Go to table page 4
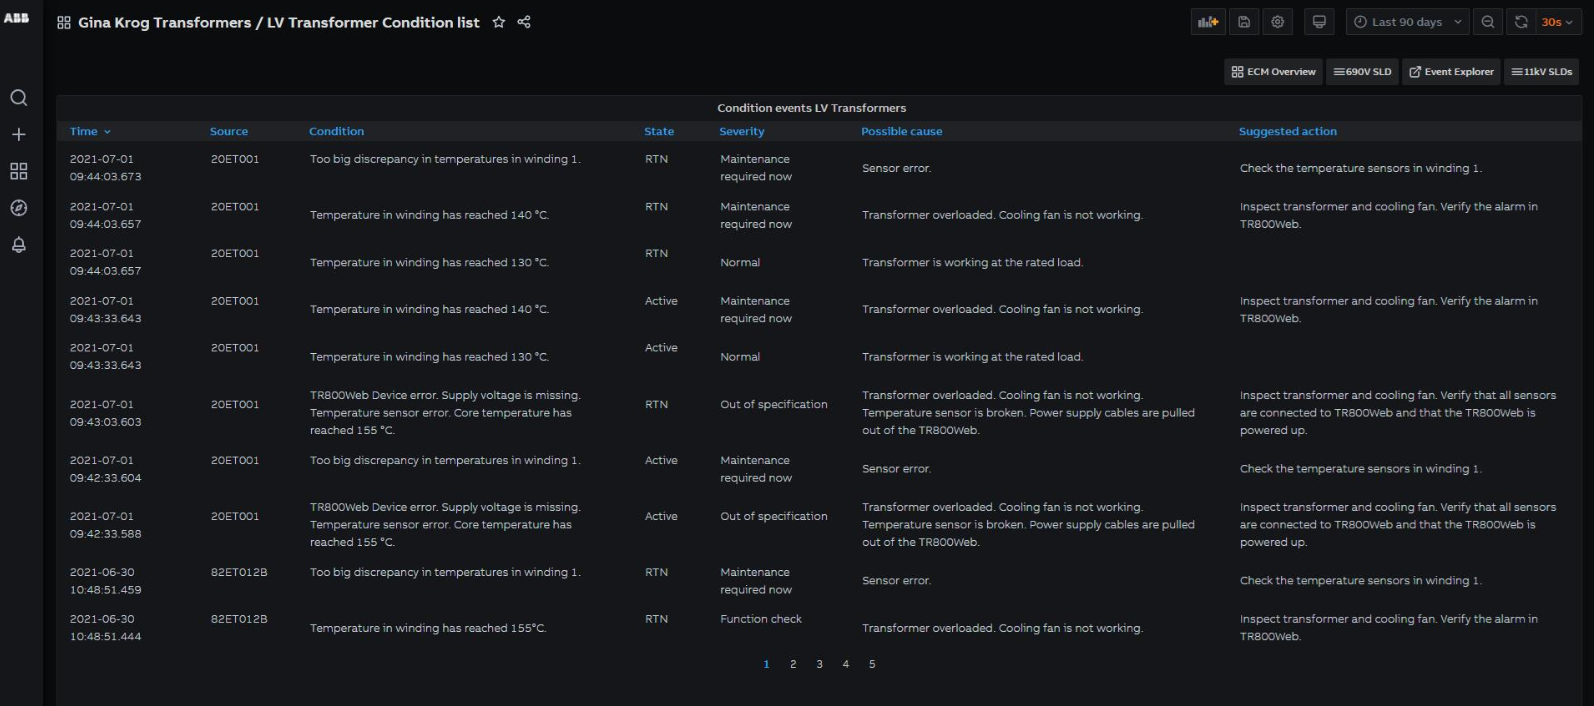 coord(846,664)
